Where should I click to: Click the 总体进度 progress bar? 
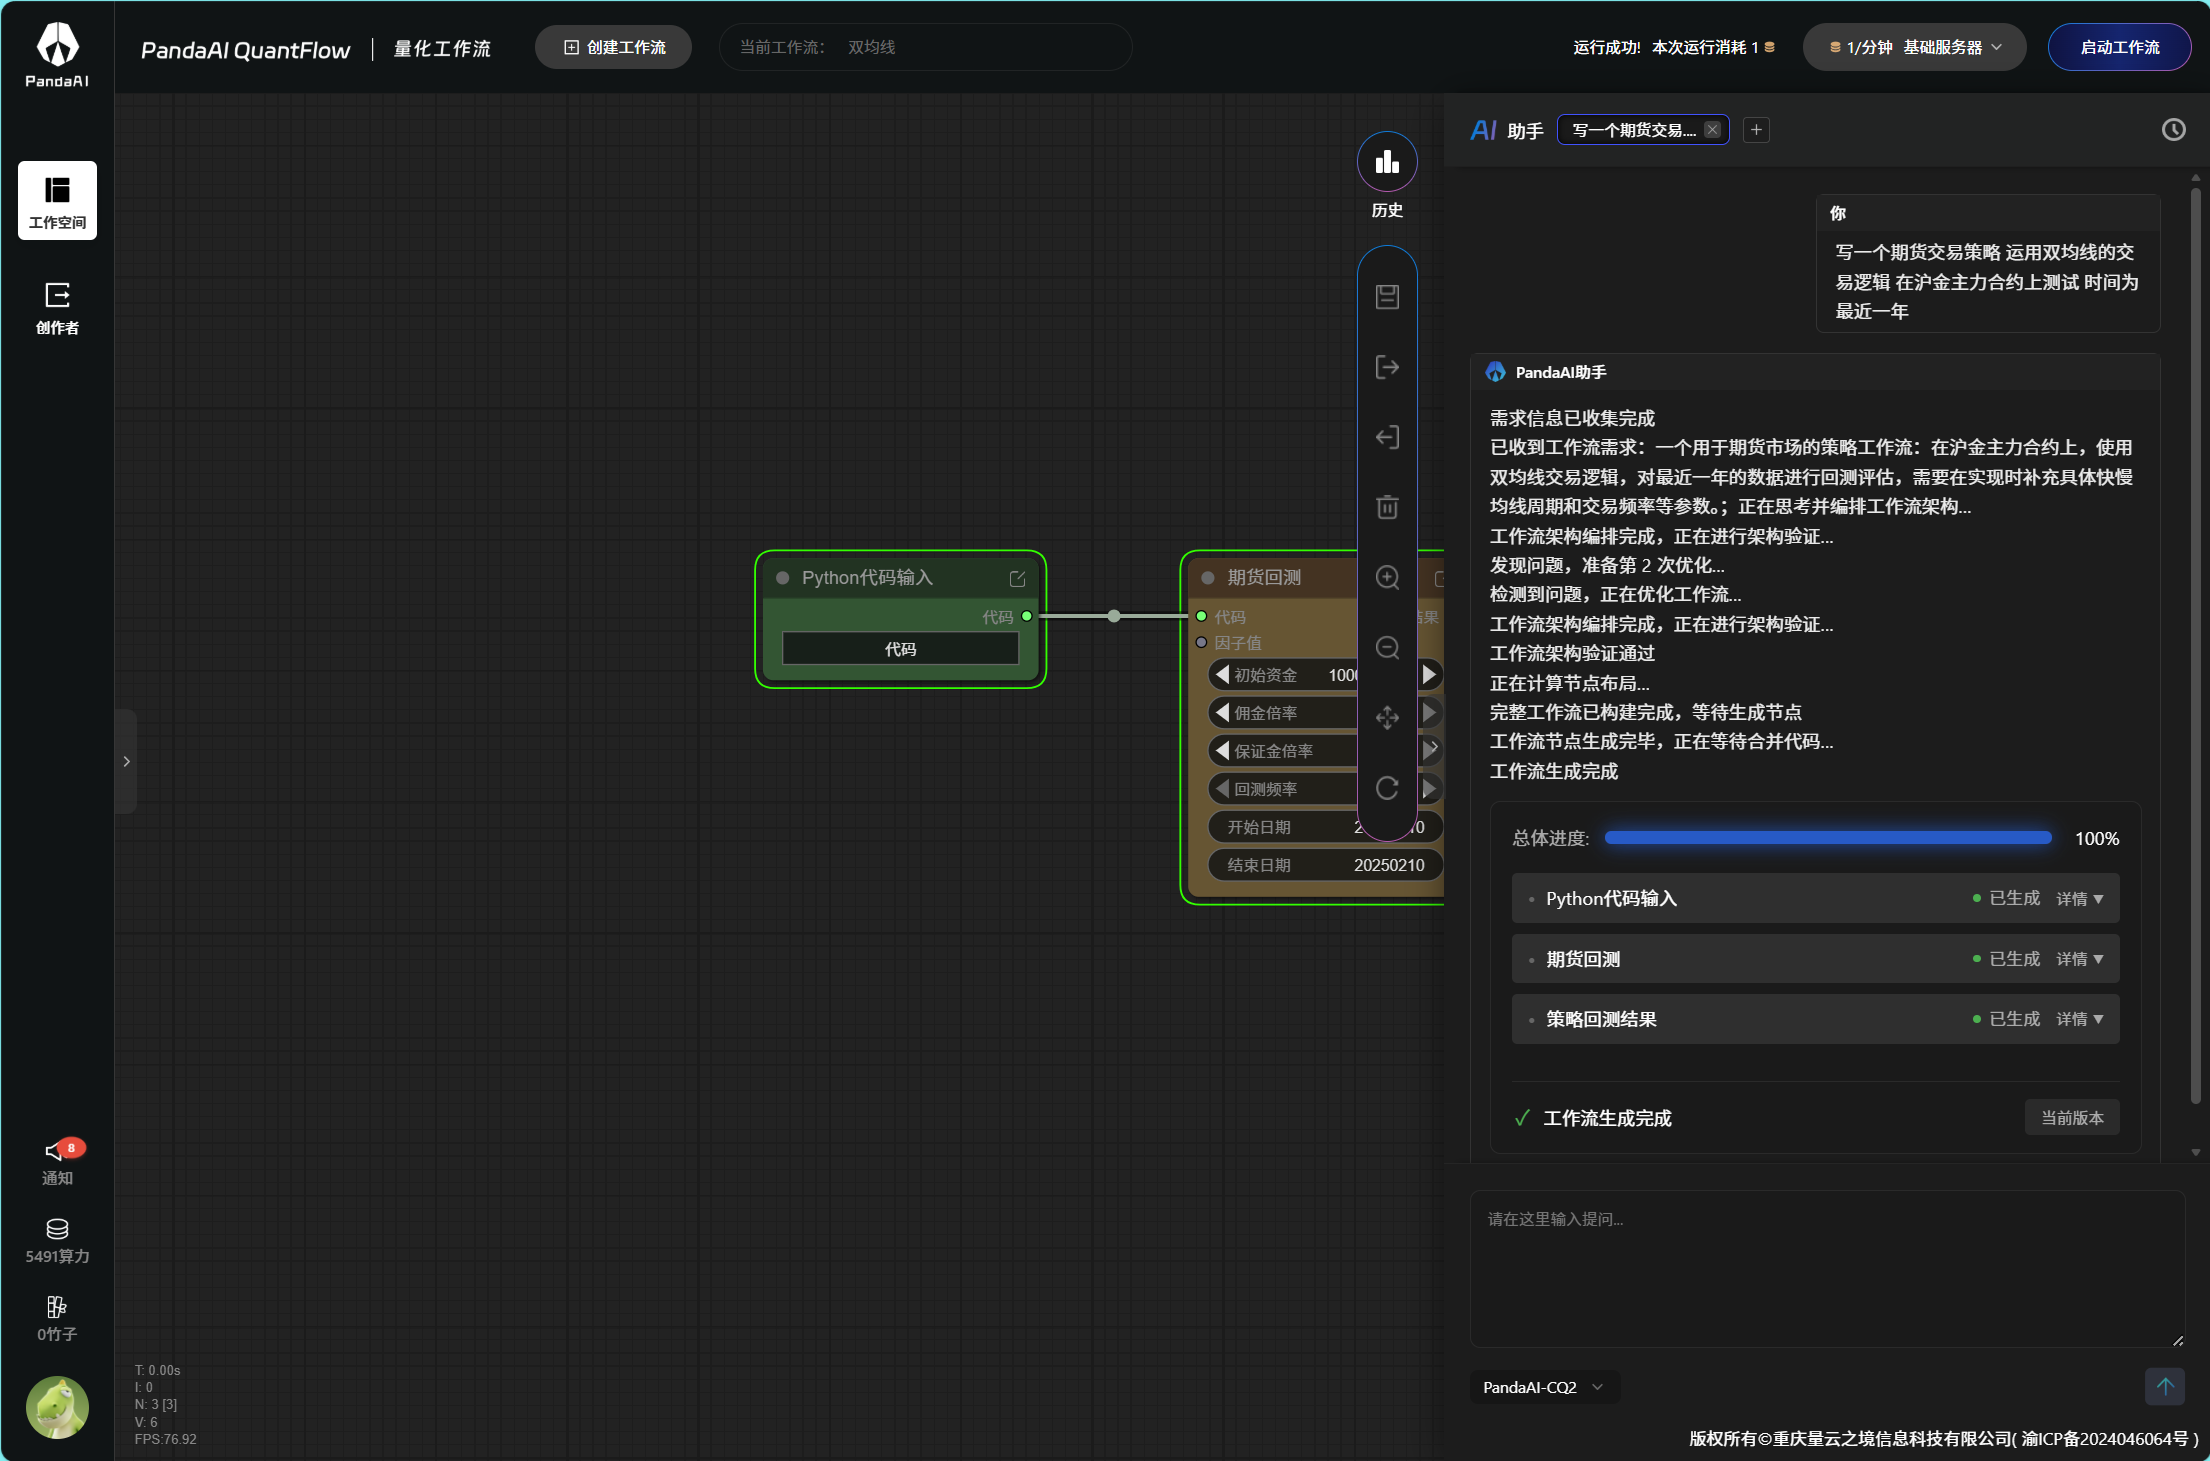[1828, 838]
